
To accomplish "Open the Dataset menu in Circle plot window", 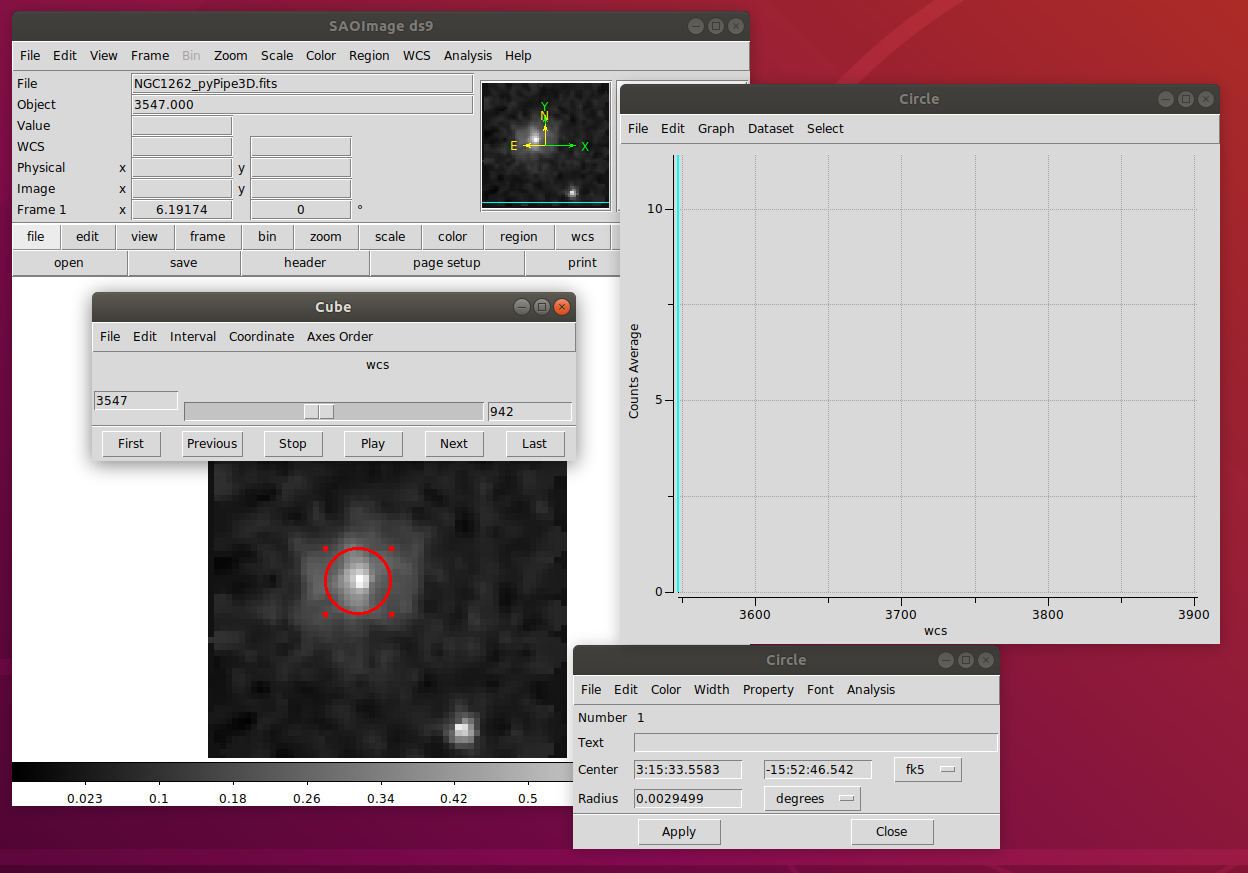I will point(771,129).
